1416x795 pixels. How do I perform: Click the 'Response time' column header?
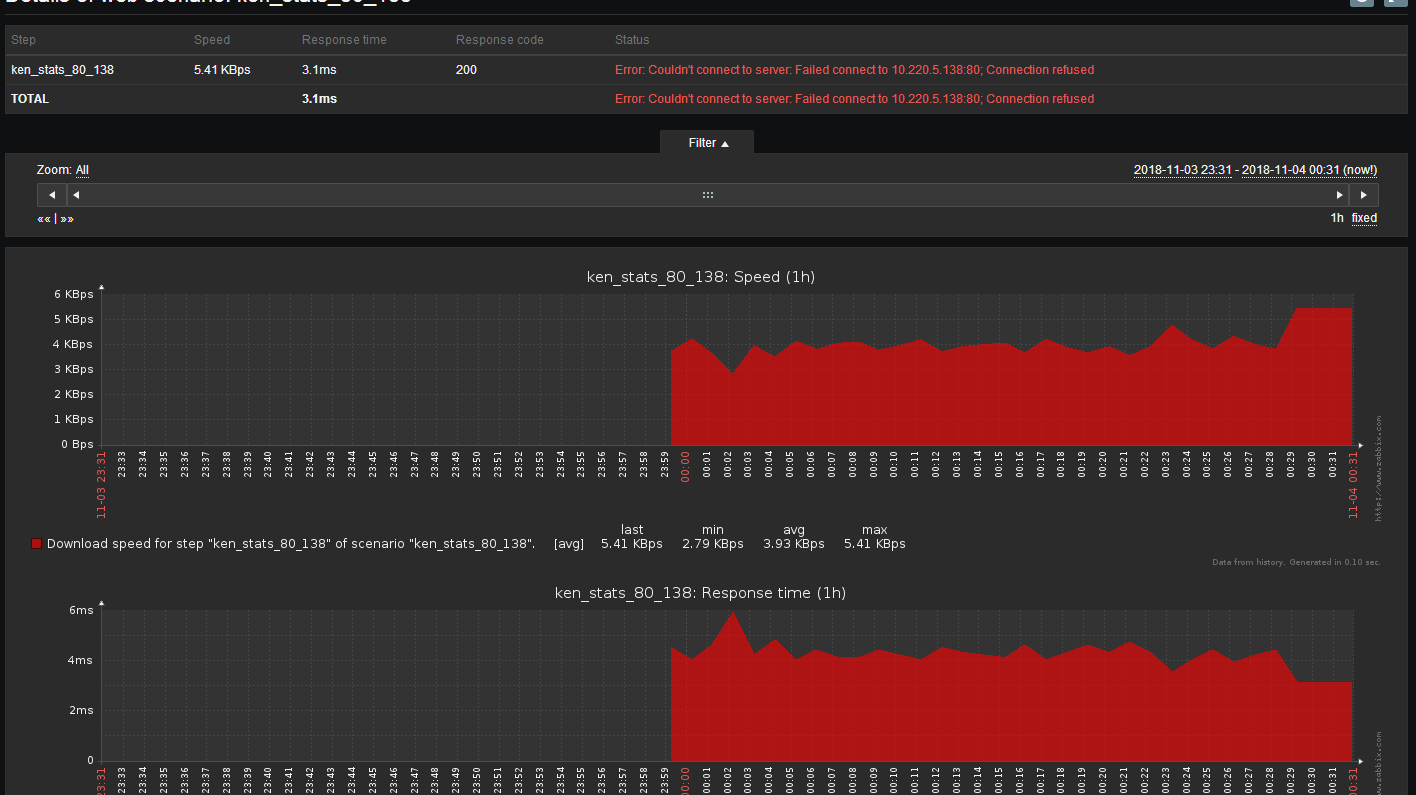coord(344,40)
